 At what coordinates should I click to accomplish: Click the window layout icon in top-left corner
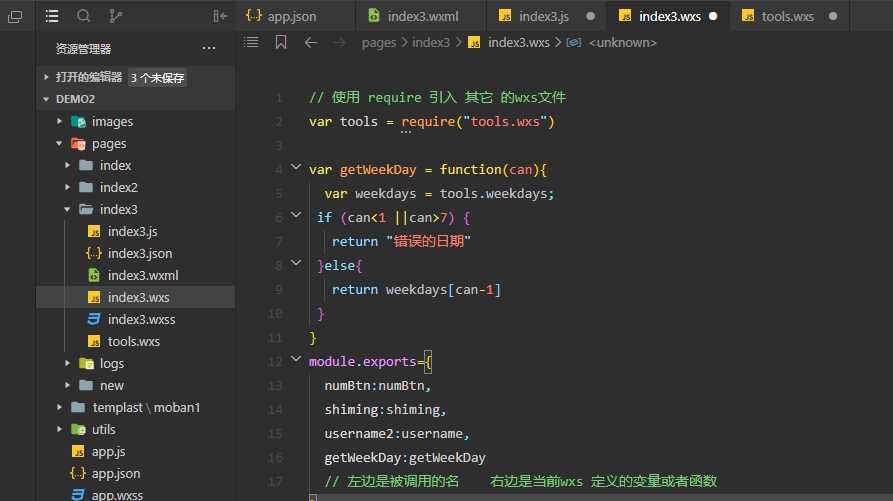tap(15, 17)
